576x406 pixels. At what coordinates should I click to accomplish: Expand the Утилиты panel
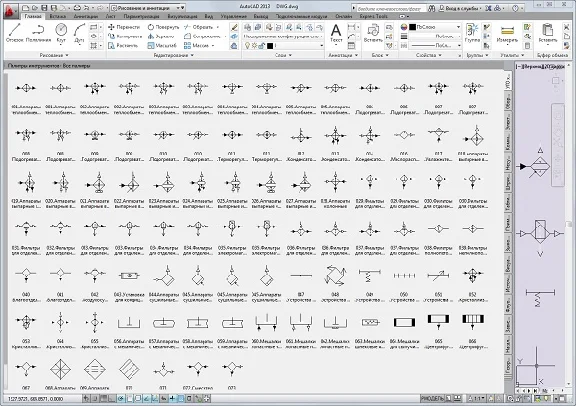click(x=512, y=55)
